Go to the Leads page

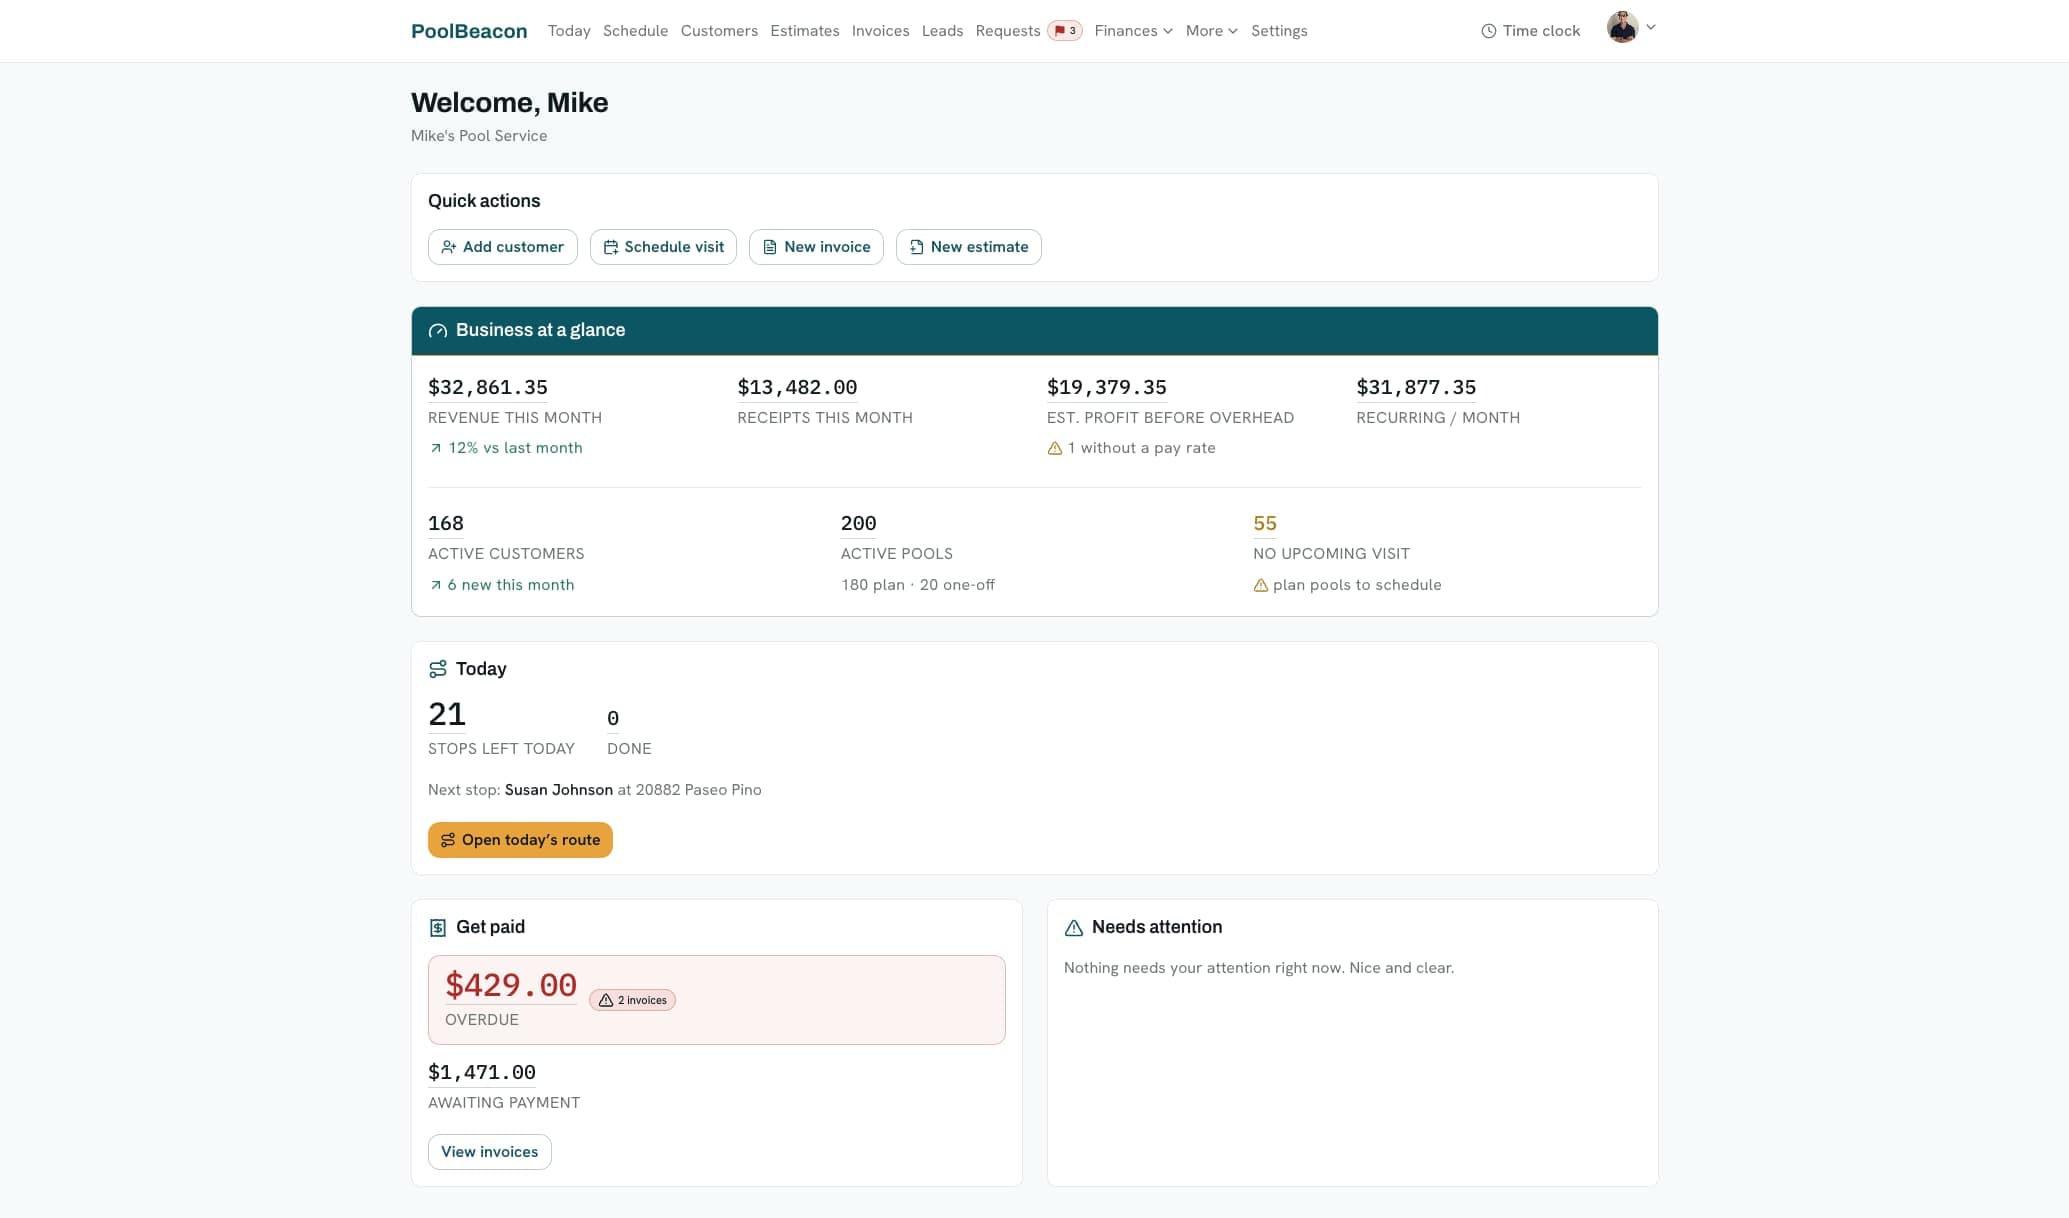[x=942, y=31]
